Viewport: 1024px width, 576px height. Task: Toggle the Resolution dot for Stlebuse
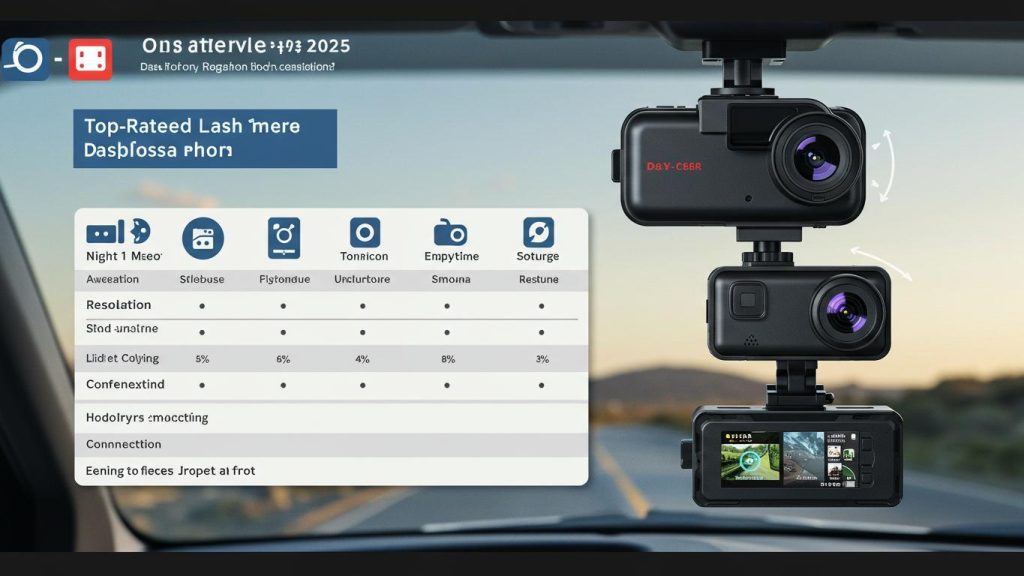click(203, 304)
